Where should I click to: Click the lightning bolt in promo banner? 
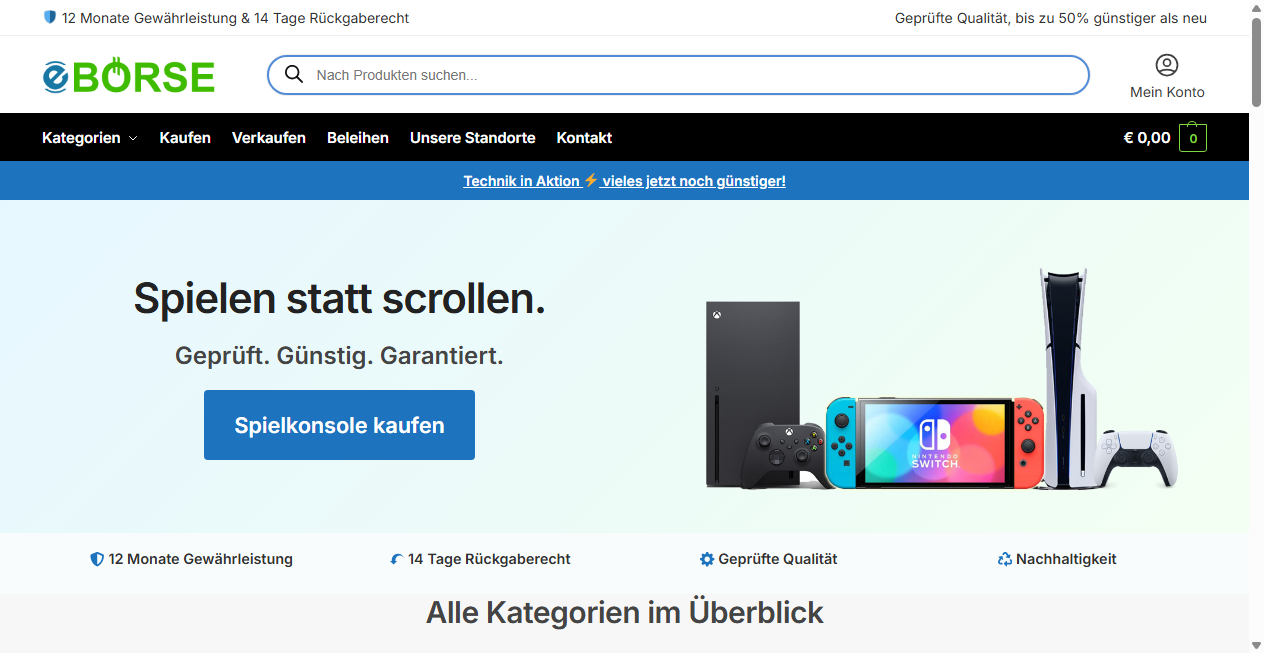[x=591, y=180]
